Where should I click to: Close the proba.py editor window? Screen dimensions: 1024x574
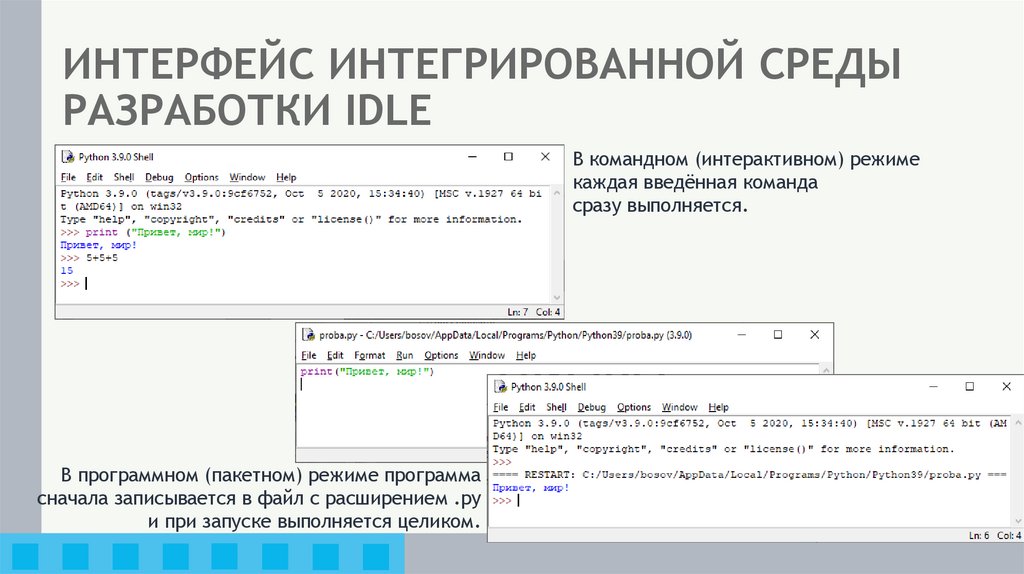(814, 334)
